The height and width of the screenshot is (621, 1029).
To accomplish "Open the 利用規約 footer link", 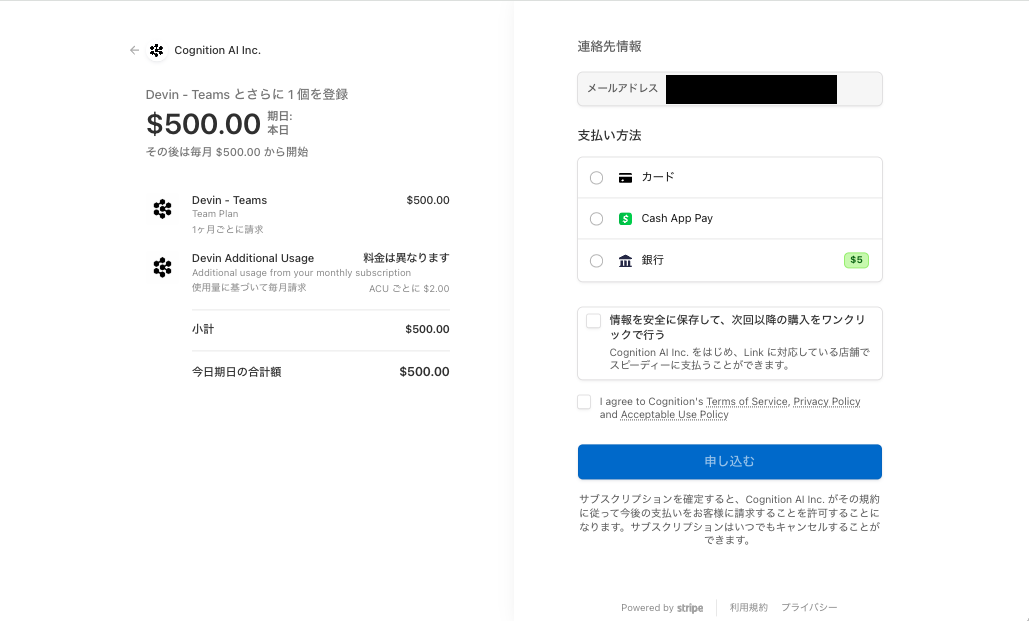I will (749, 607).
